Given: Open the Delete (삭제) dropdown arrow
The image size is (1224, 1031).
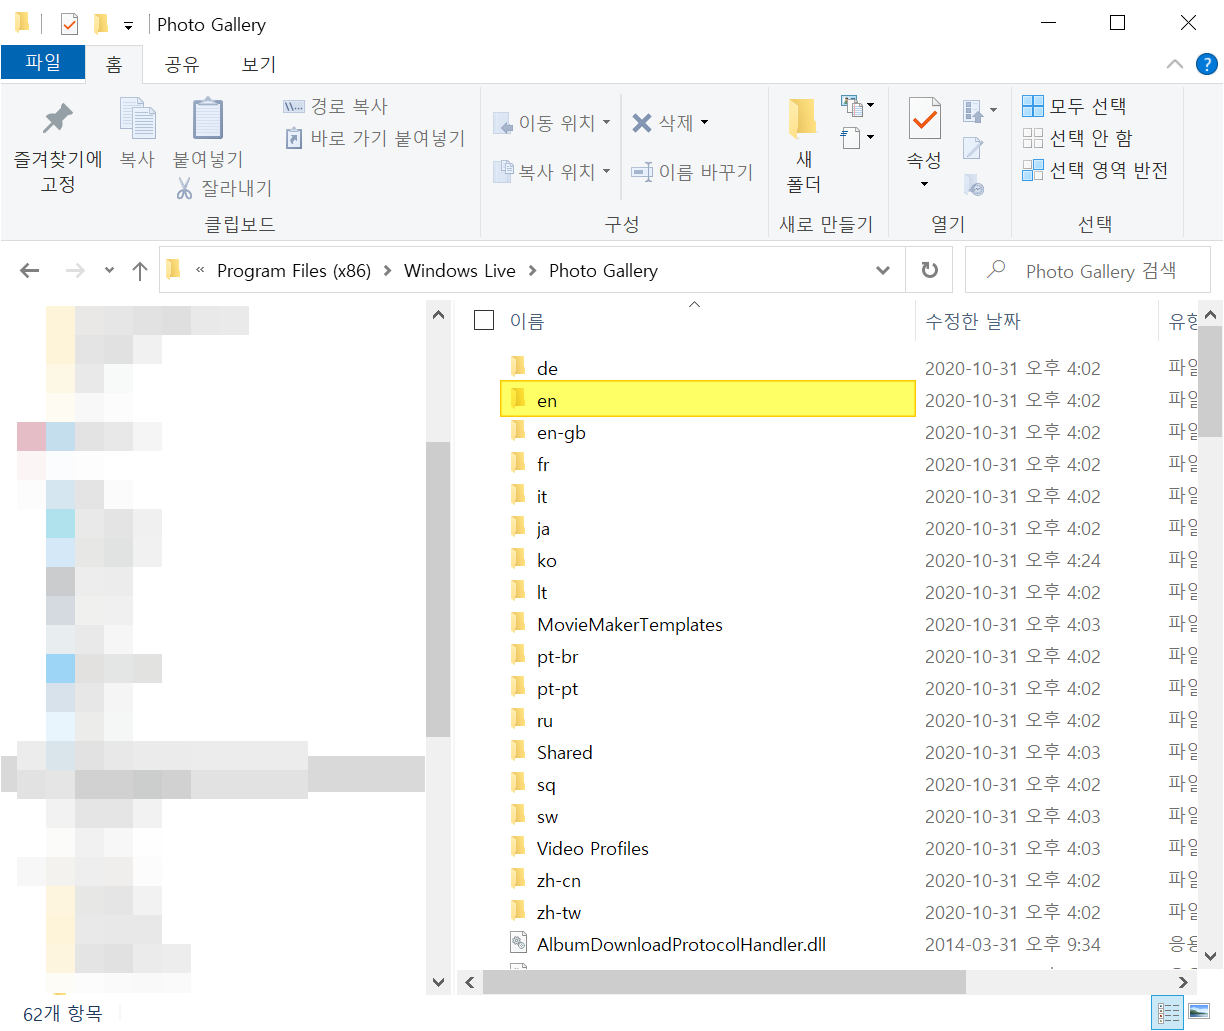Looking at the screenshot, I should point(704,123).
